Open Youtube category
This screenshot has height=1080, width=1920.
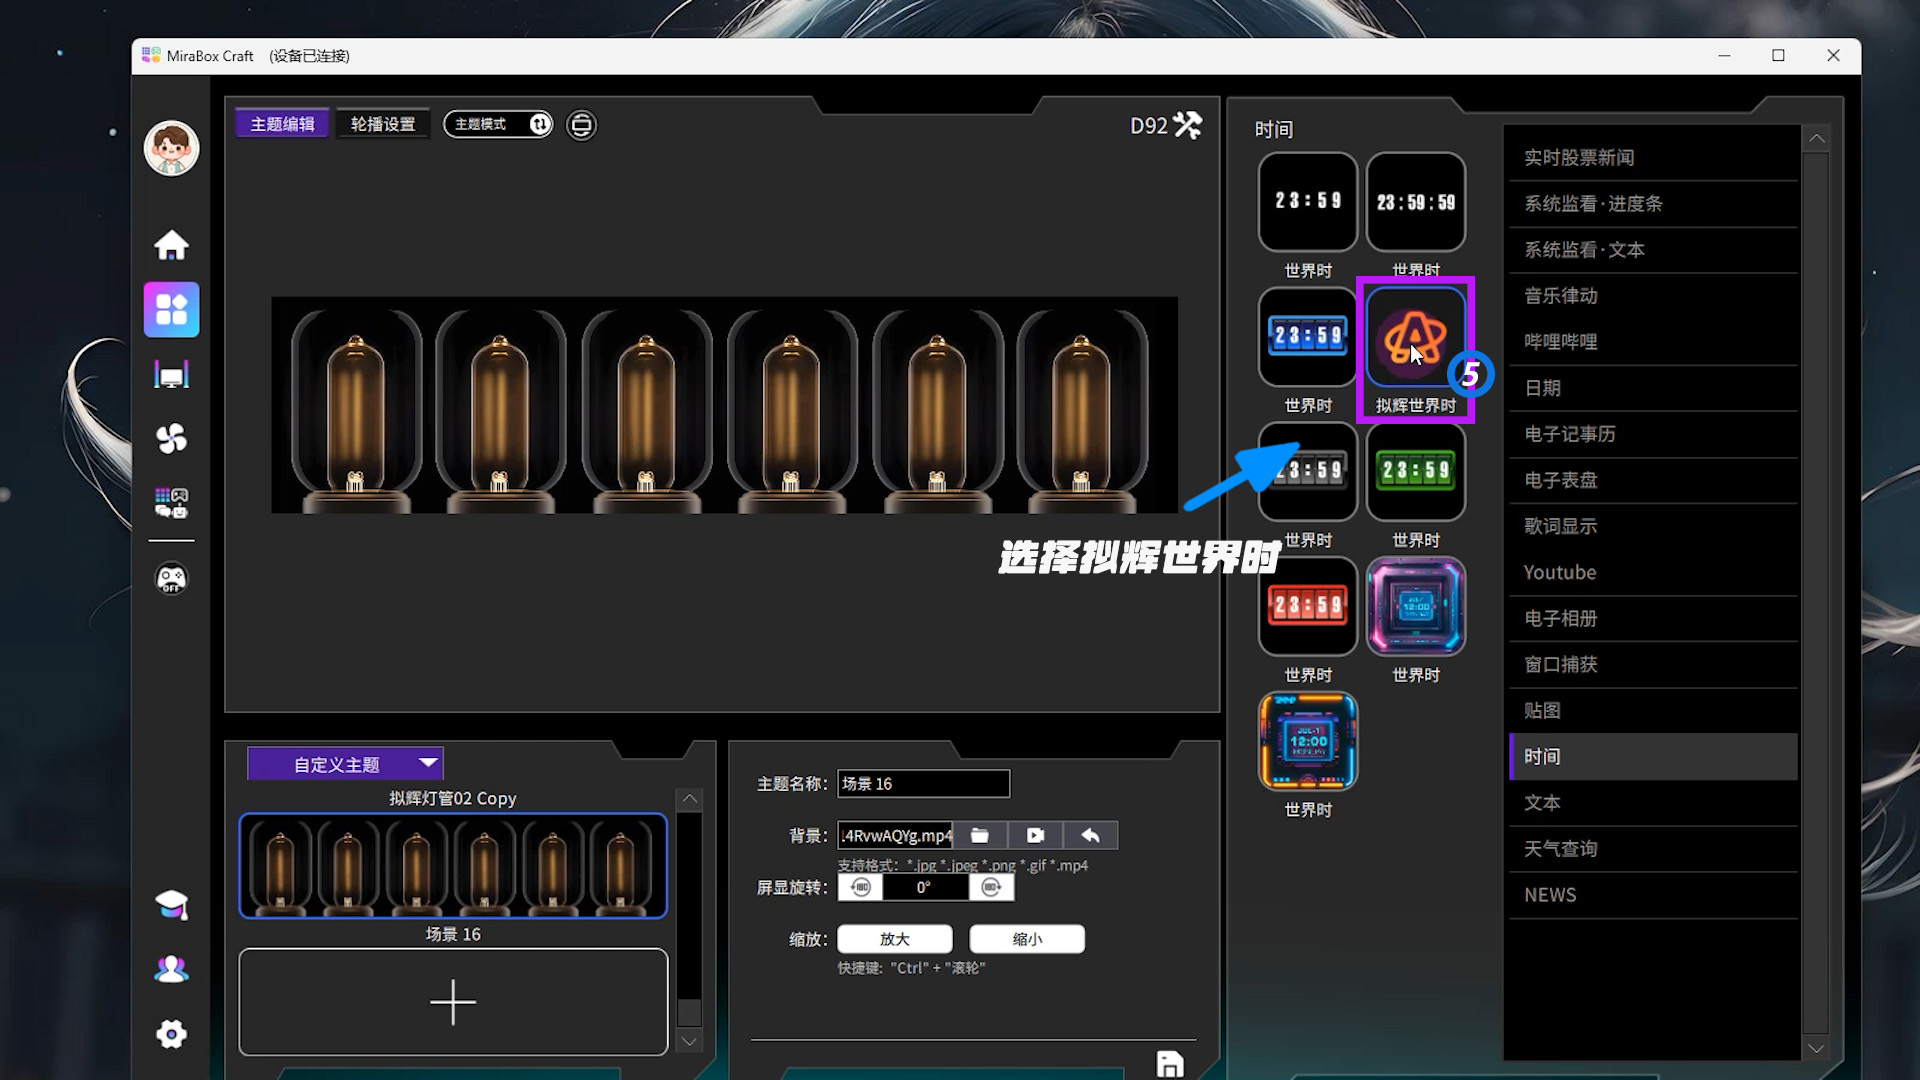click(1653, 572)
